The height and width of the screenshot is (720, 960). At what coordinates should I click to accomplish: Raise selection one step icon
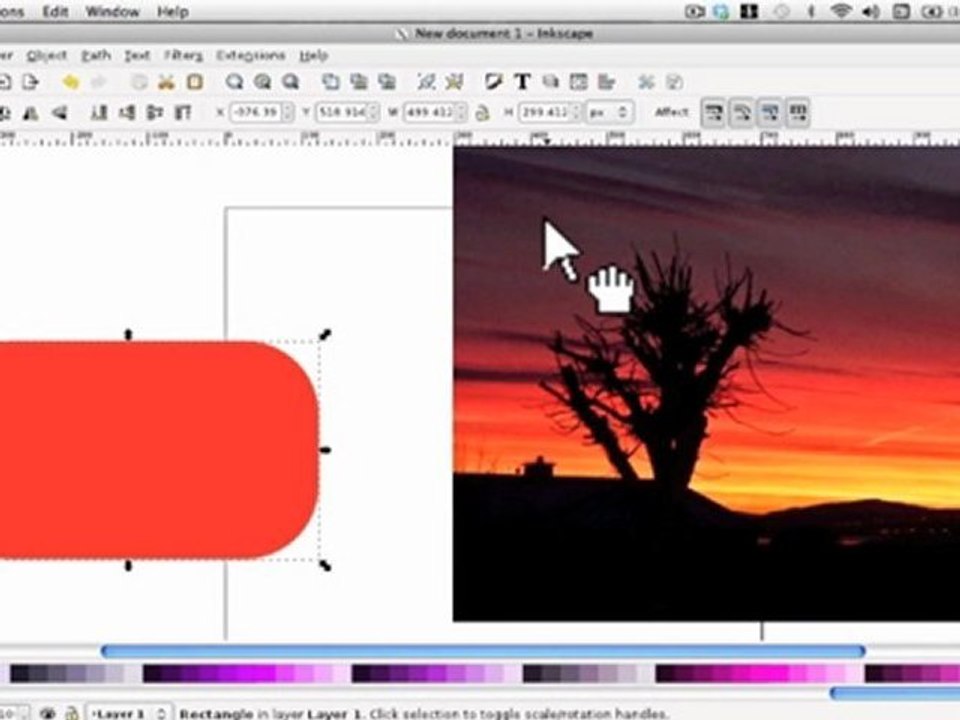tap(155, 113)
